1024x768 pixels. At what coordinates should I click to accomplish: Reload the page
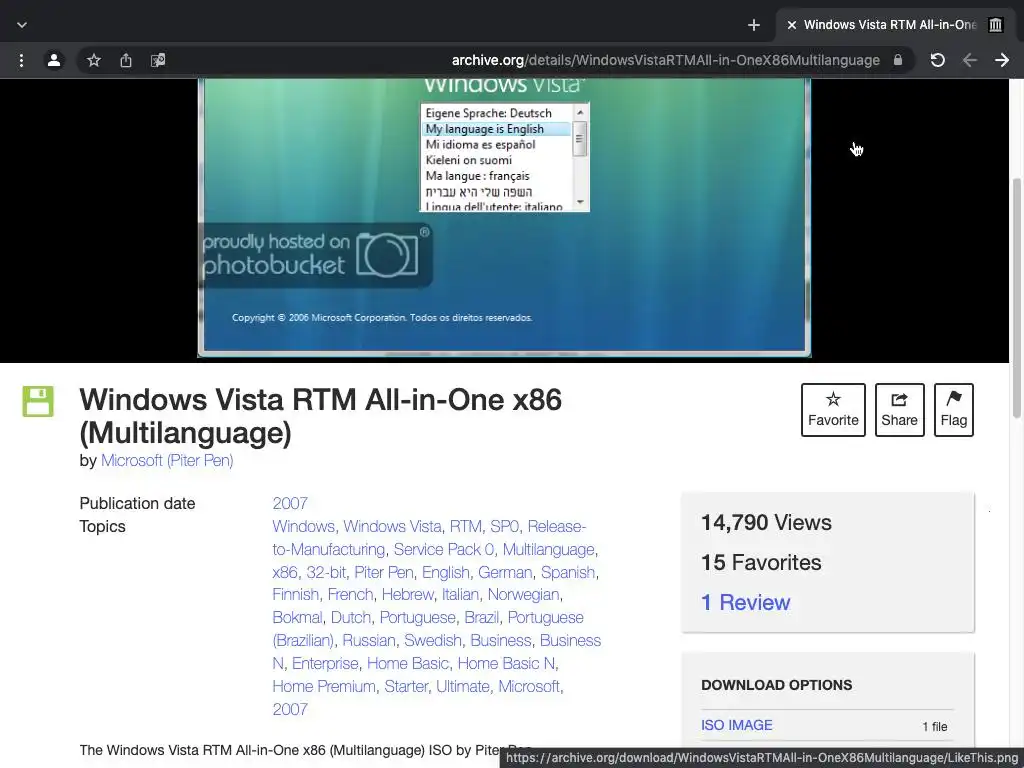click(937, 61)
